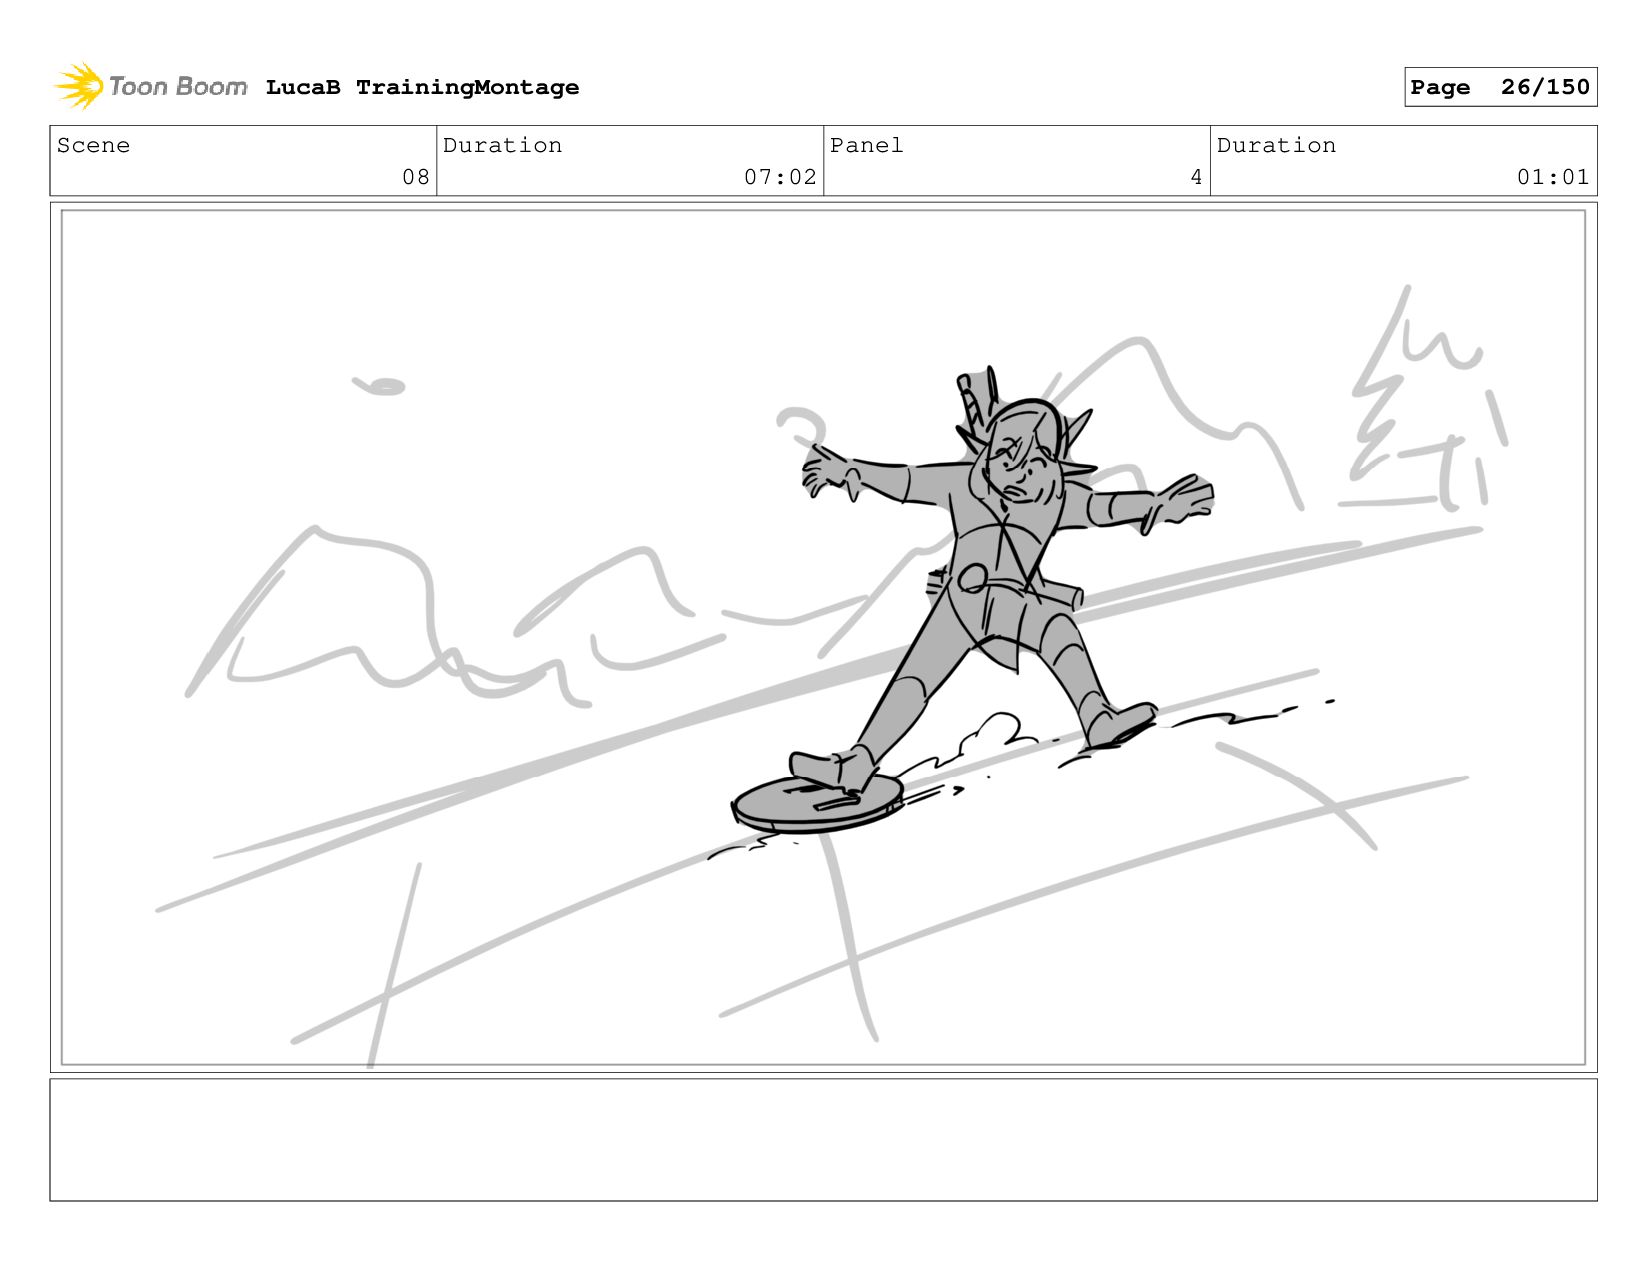Screen dimensions: 1648x1276
Task: Select scene number '08'
Action: [x=416, y=177]
